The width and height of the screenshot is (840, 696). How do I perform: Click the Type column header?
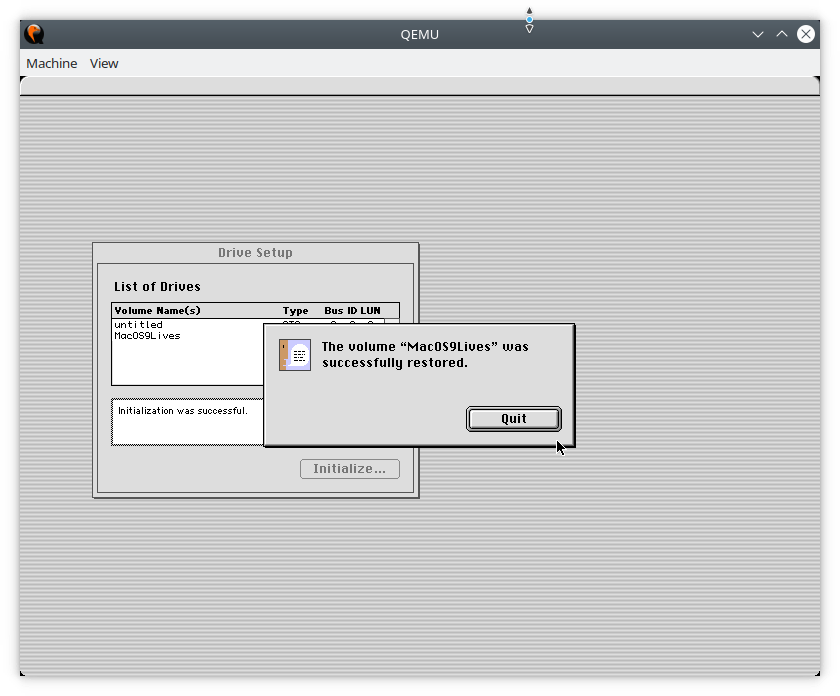click(295, 310)
